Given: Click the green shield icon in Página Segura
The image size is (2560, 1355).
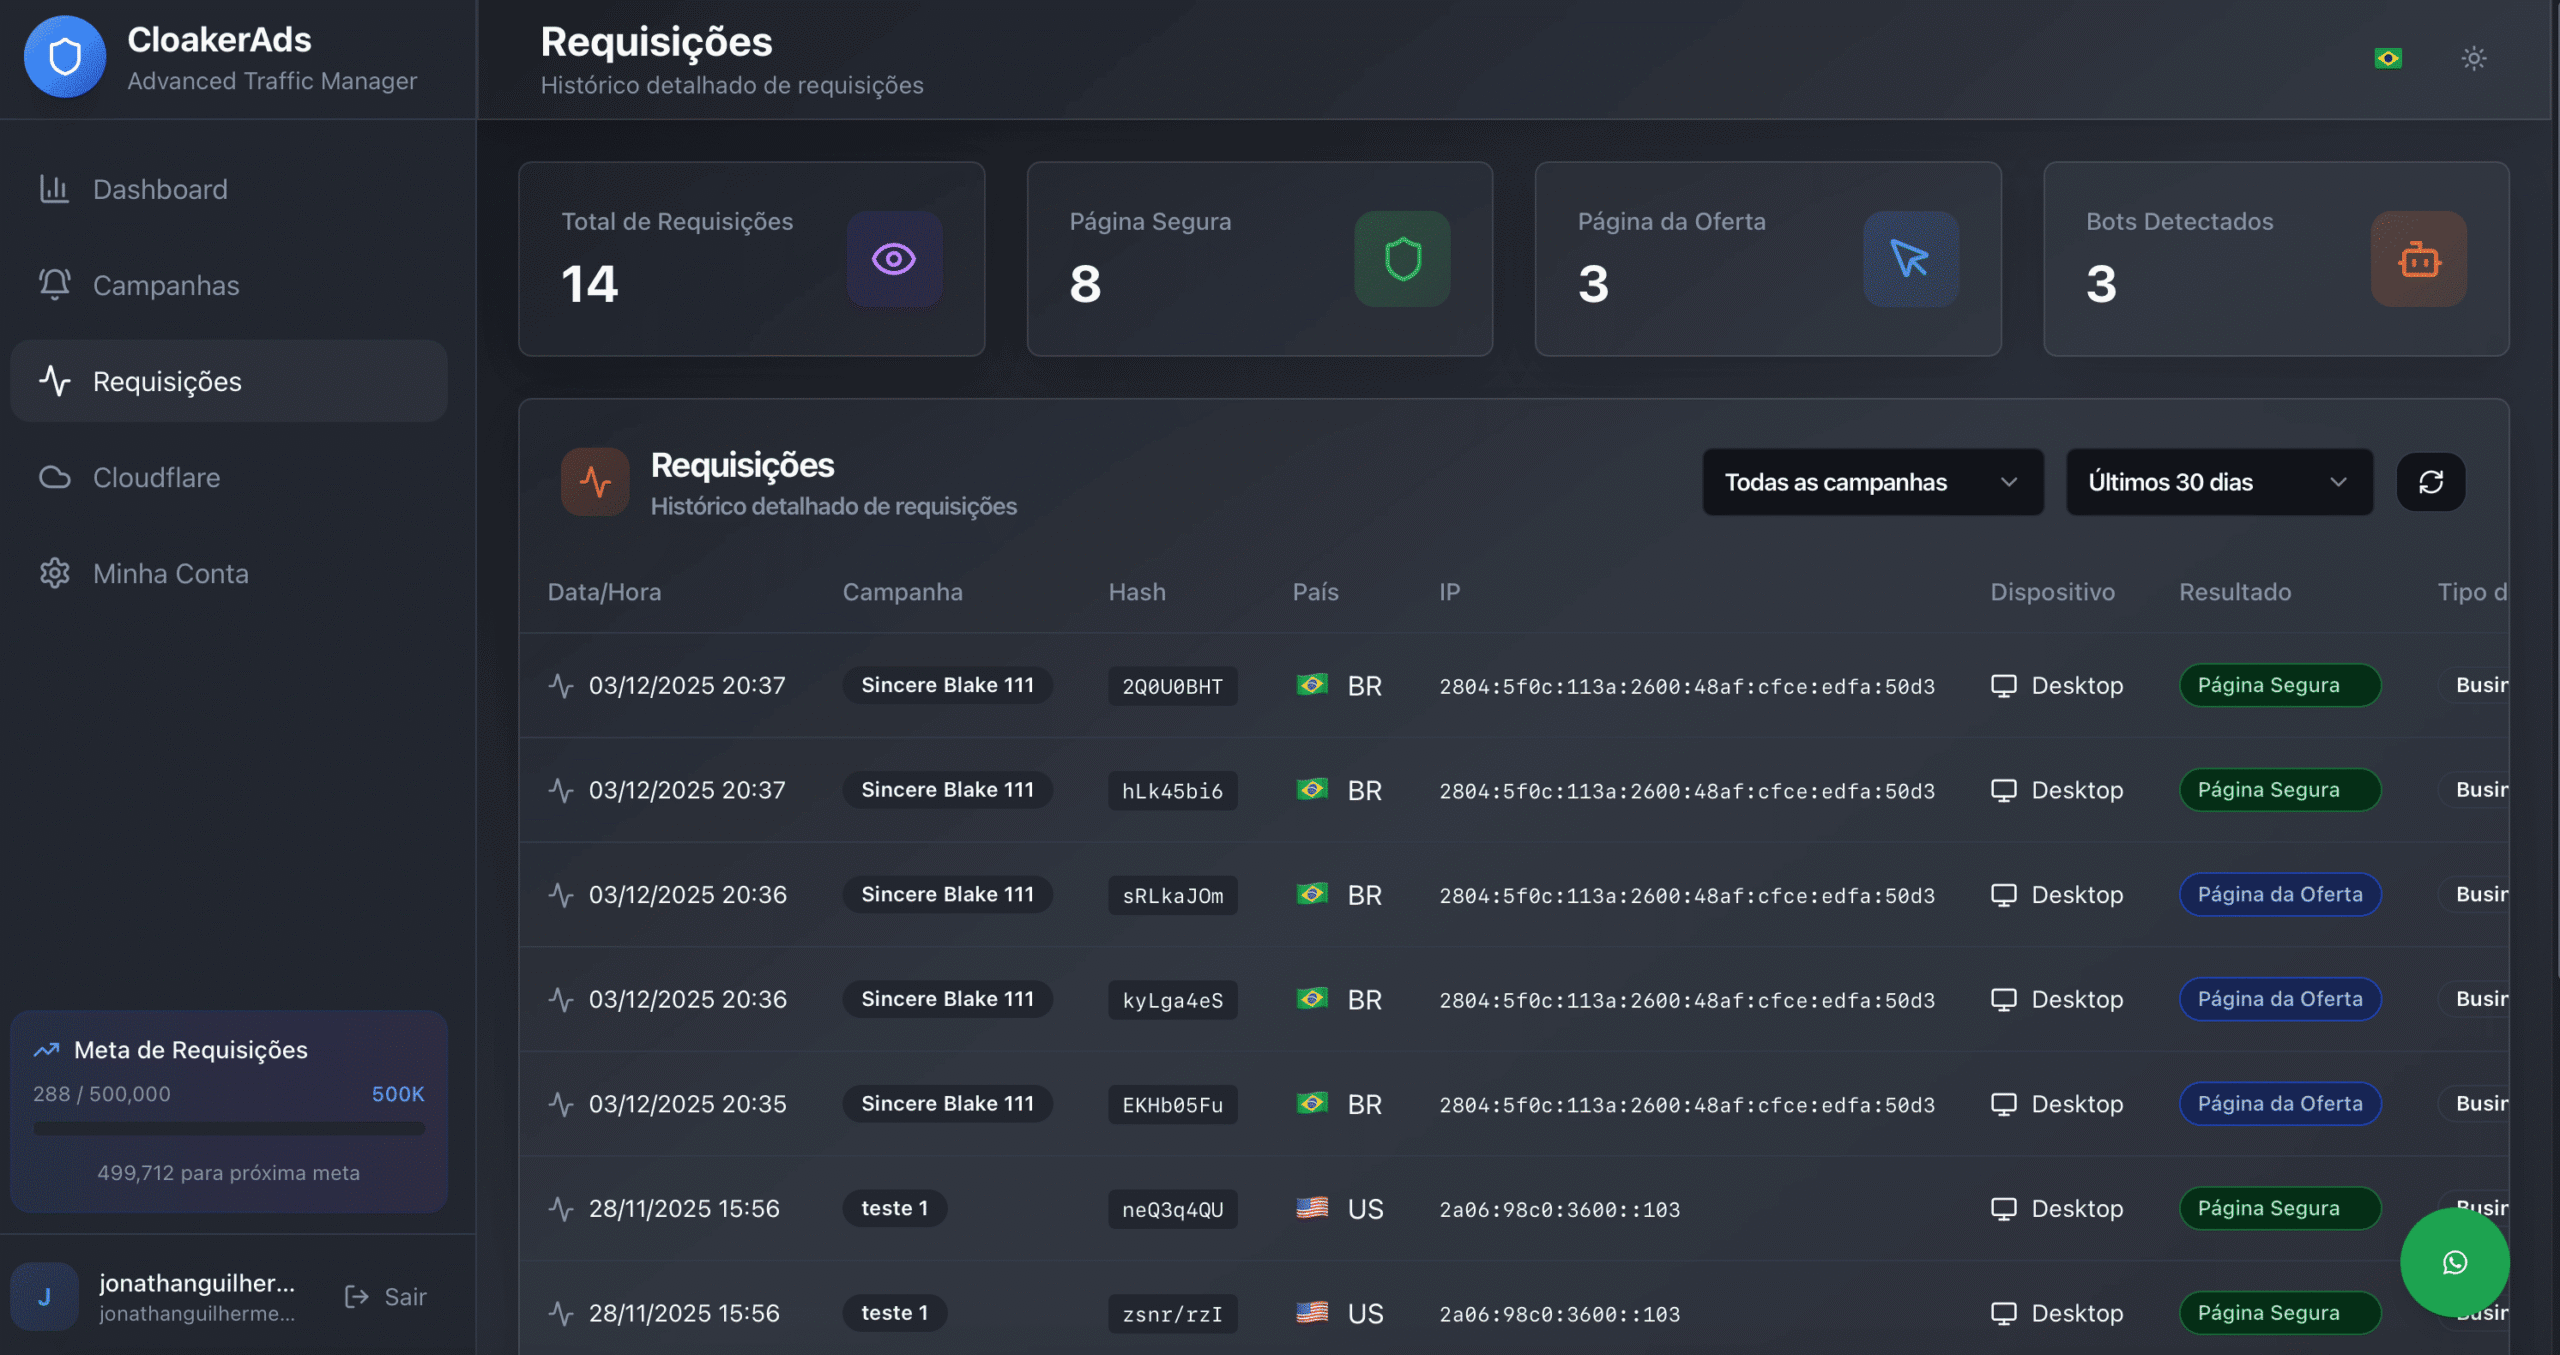Looking at the screenshot, I should point(1402,259).
